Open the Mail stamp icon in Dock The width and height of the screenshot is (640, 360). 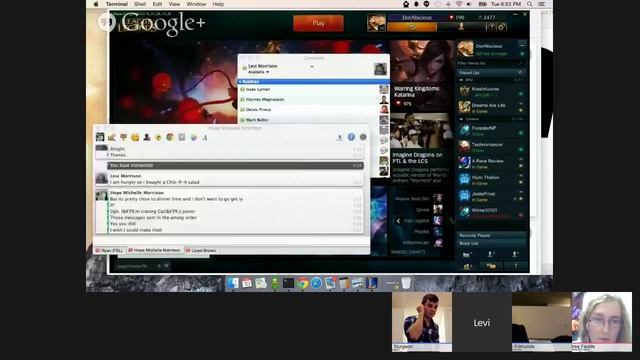[x=330, y=283]
